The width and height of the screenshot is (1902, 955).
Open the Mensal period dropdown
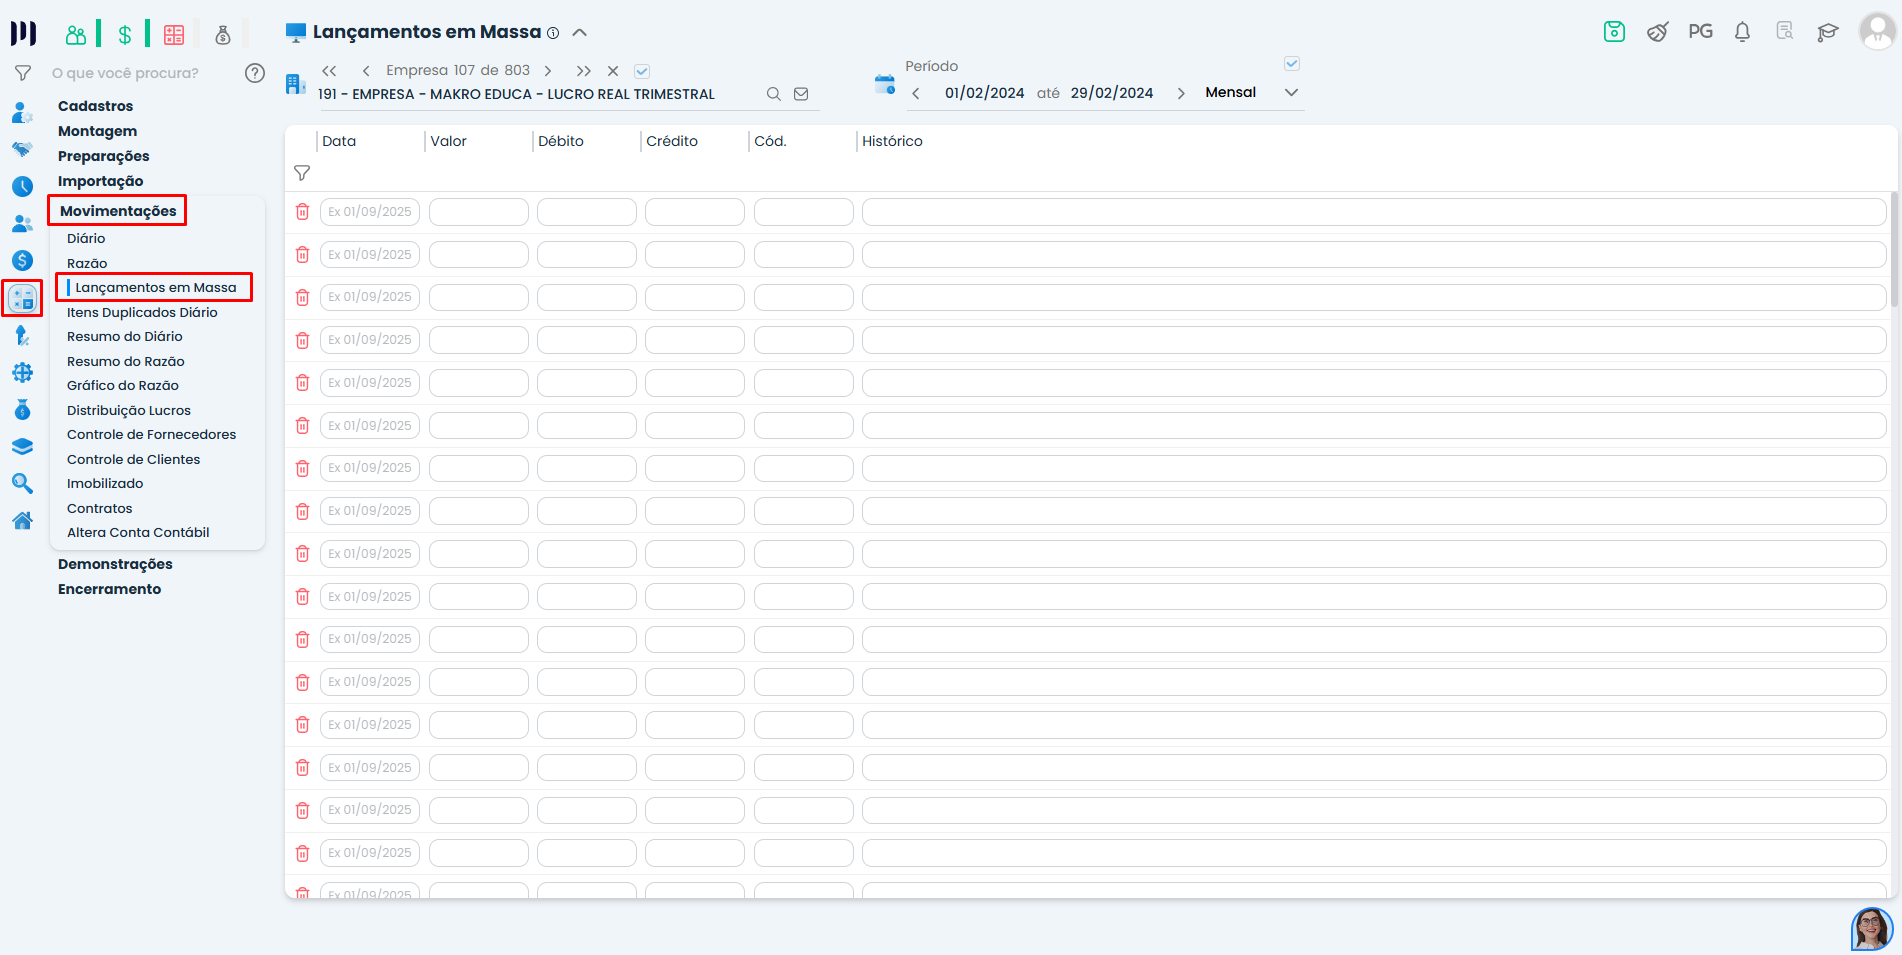click(x=1252, y=92)
